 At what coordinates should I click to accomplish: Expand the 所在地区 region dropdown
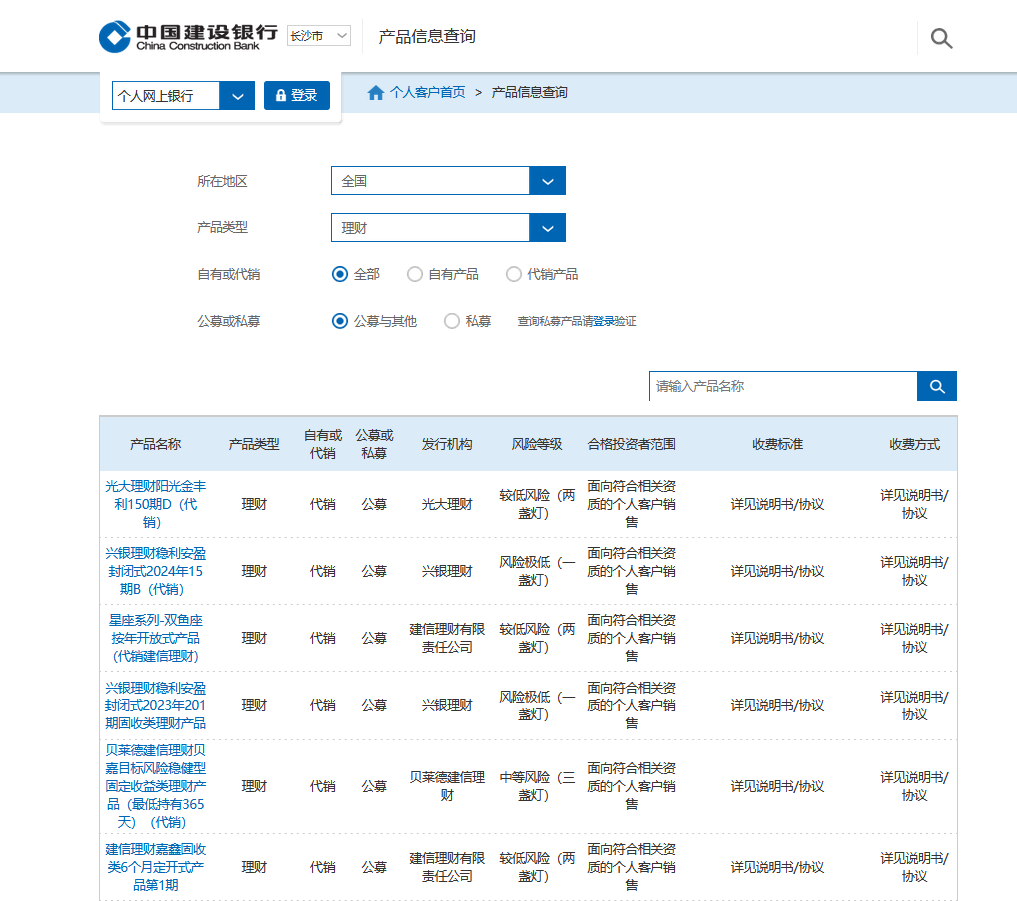pyautogui.click(x=547, y=181)
